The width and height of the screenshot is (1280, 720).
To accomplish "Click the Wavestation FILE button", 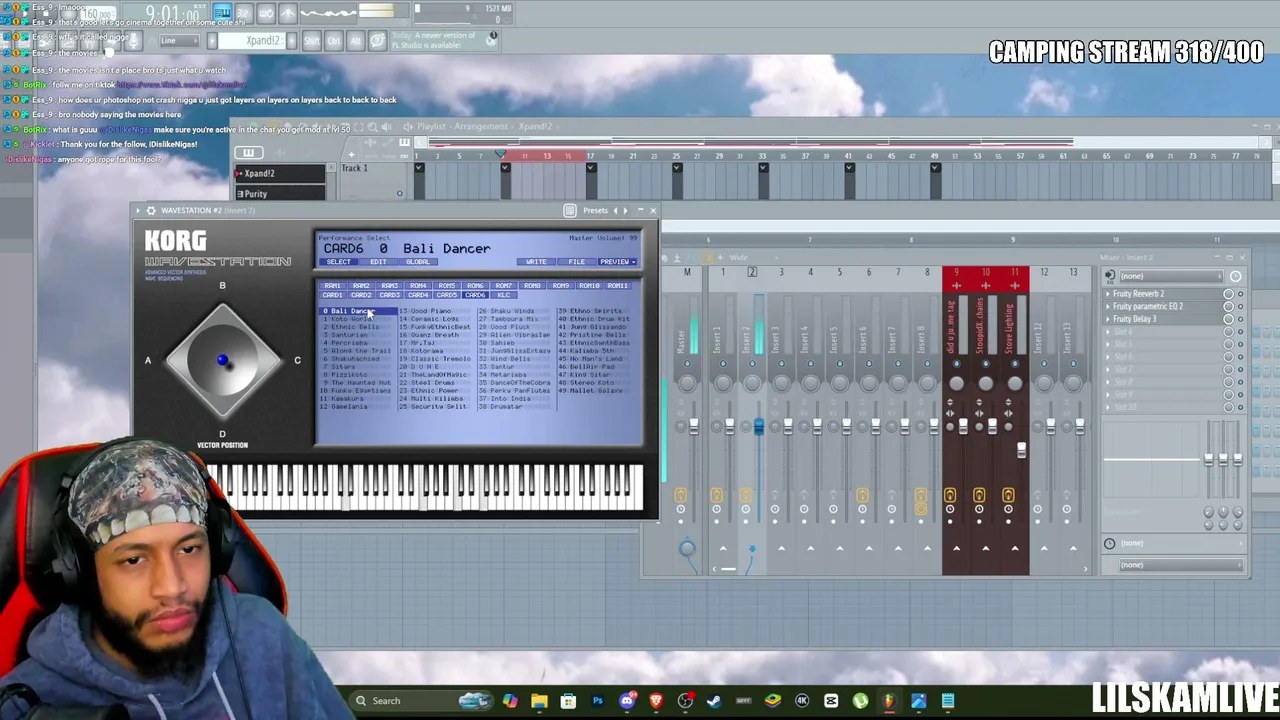I will (x=577, y=262).
